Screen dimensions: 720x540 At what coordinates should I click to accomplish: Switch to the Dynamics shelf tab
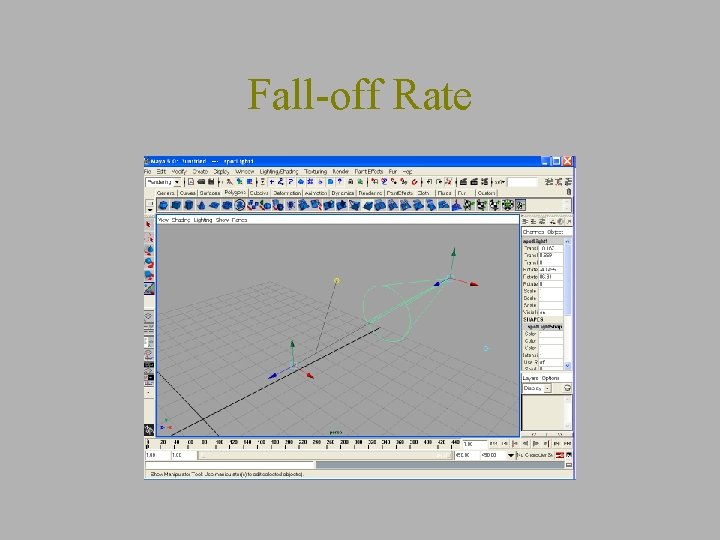click(343, 193)
